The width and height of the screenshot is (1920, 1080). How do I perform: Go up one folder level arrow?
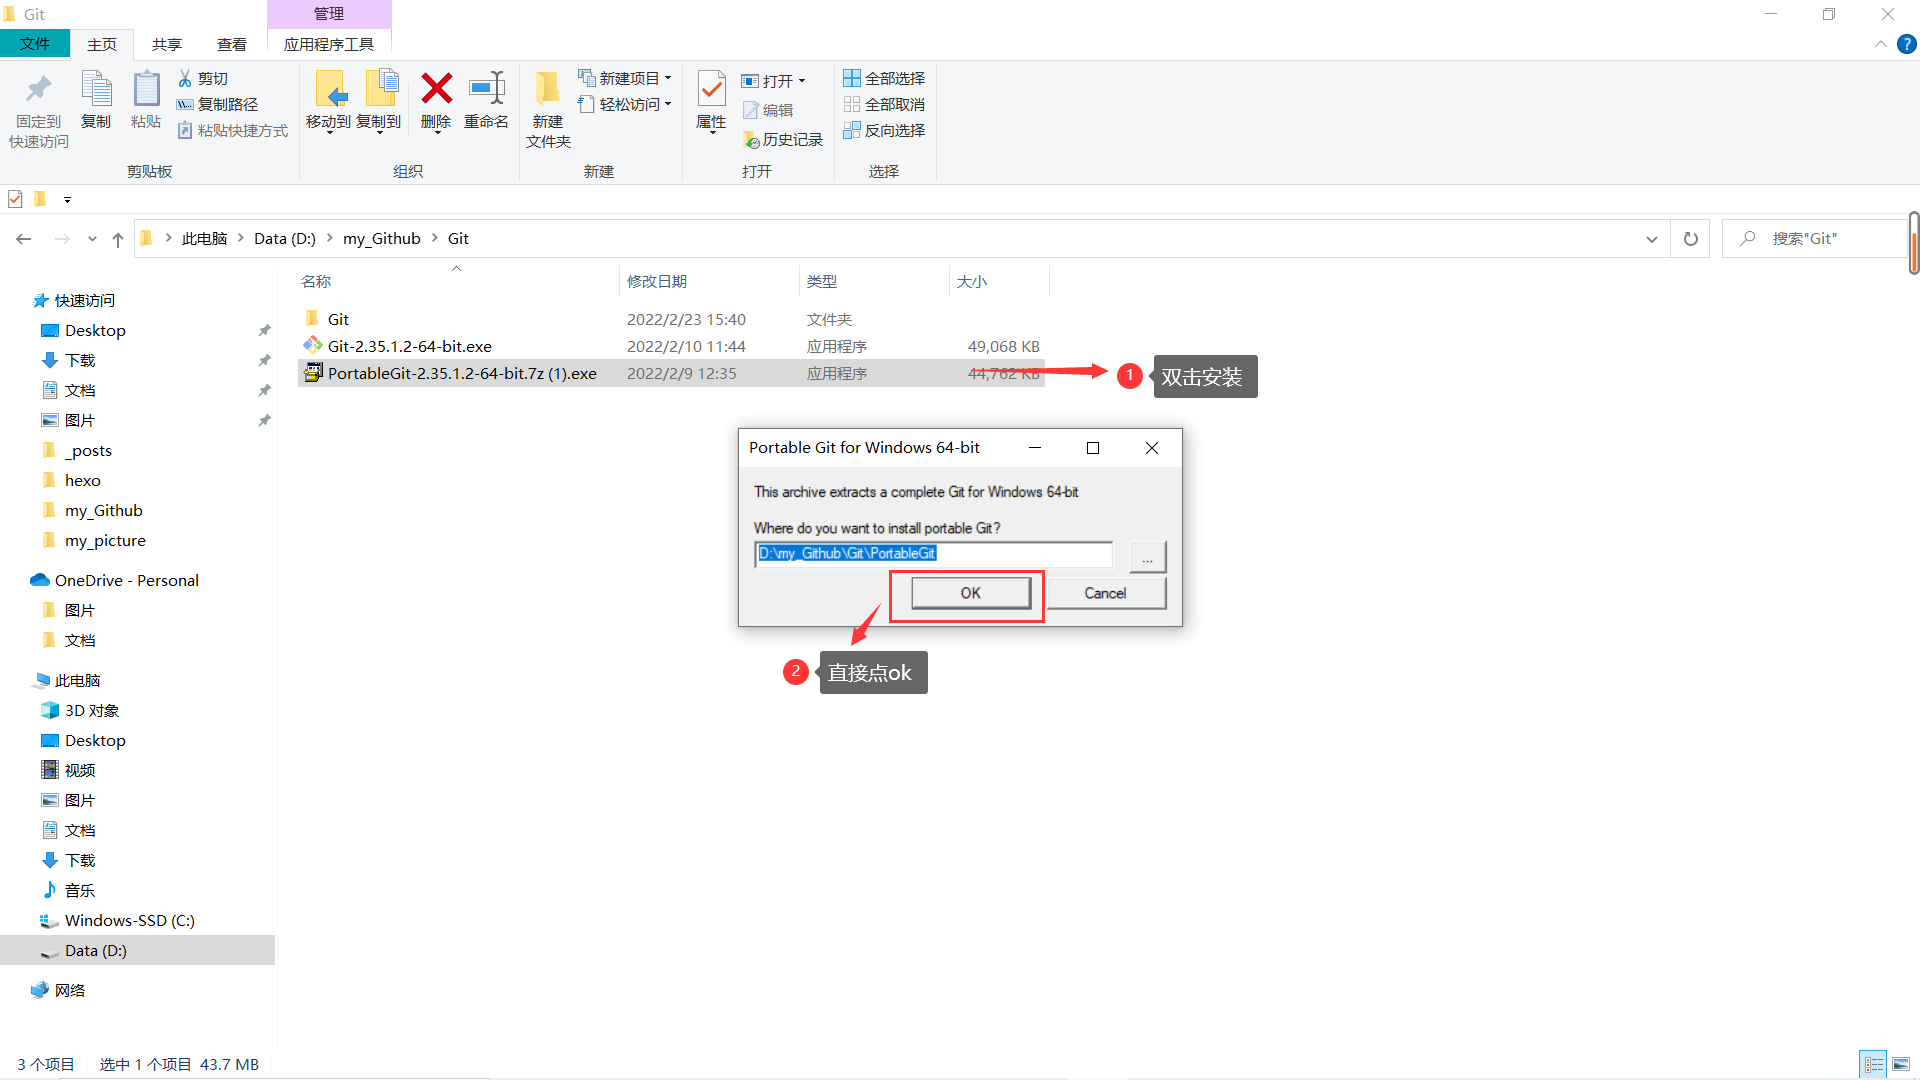(118, 239)
